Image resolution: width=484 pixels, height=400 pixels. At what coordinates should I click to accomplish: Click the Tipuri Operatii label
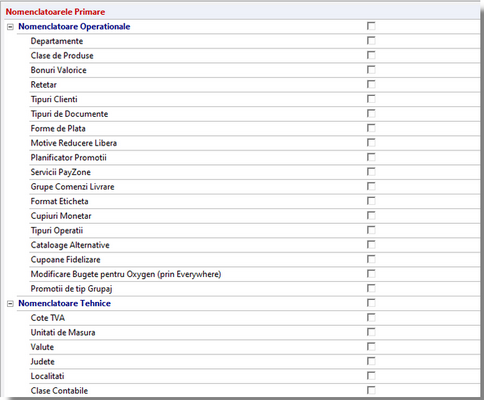pyautogui.click(x=57, y=231)
